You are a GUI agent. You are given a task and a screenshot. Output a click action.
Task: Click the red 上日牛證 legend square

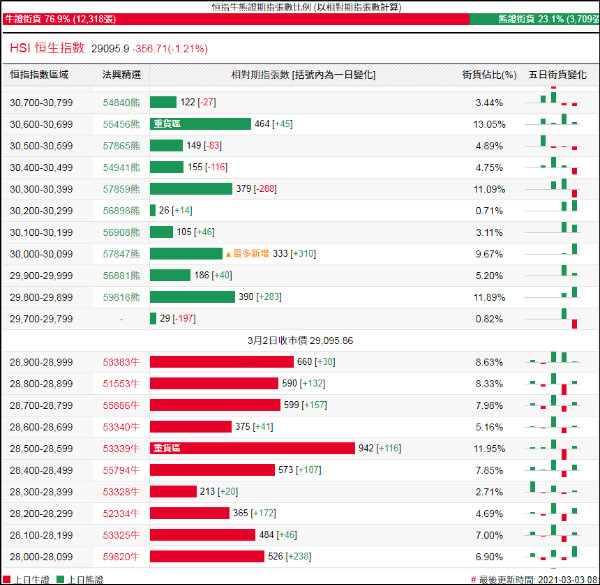[7, 580]
